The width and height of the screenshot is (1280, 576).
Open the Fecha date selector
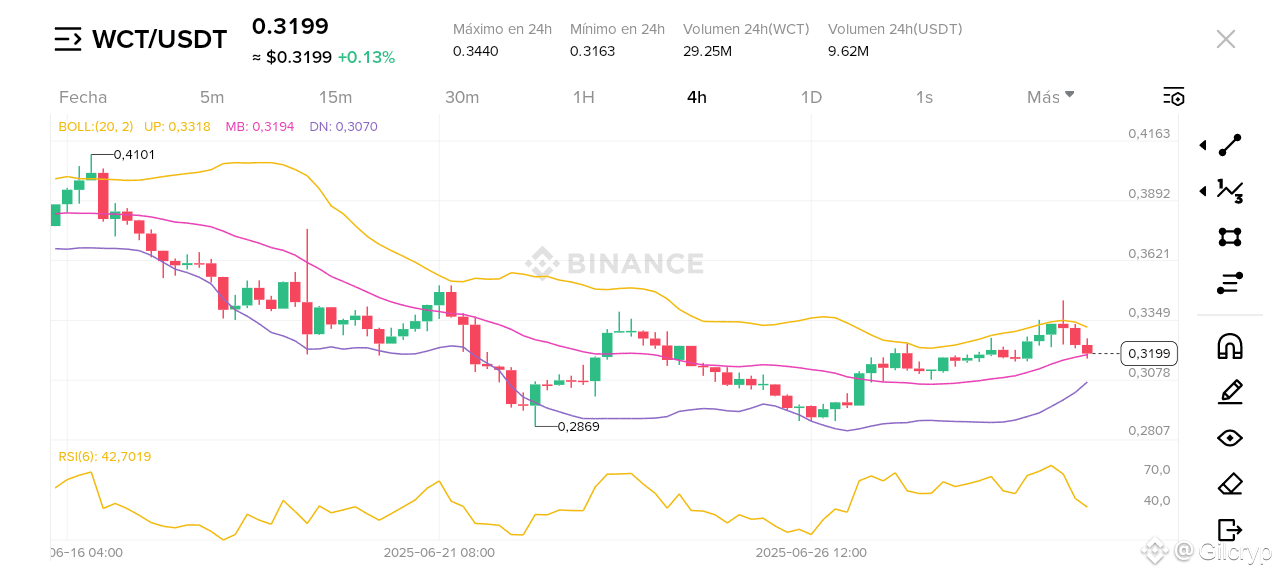83,97
